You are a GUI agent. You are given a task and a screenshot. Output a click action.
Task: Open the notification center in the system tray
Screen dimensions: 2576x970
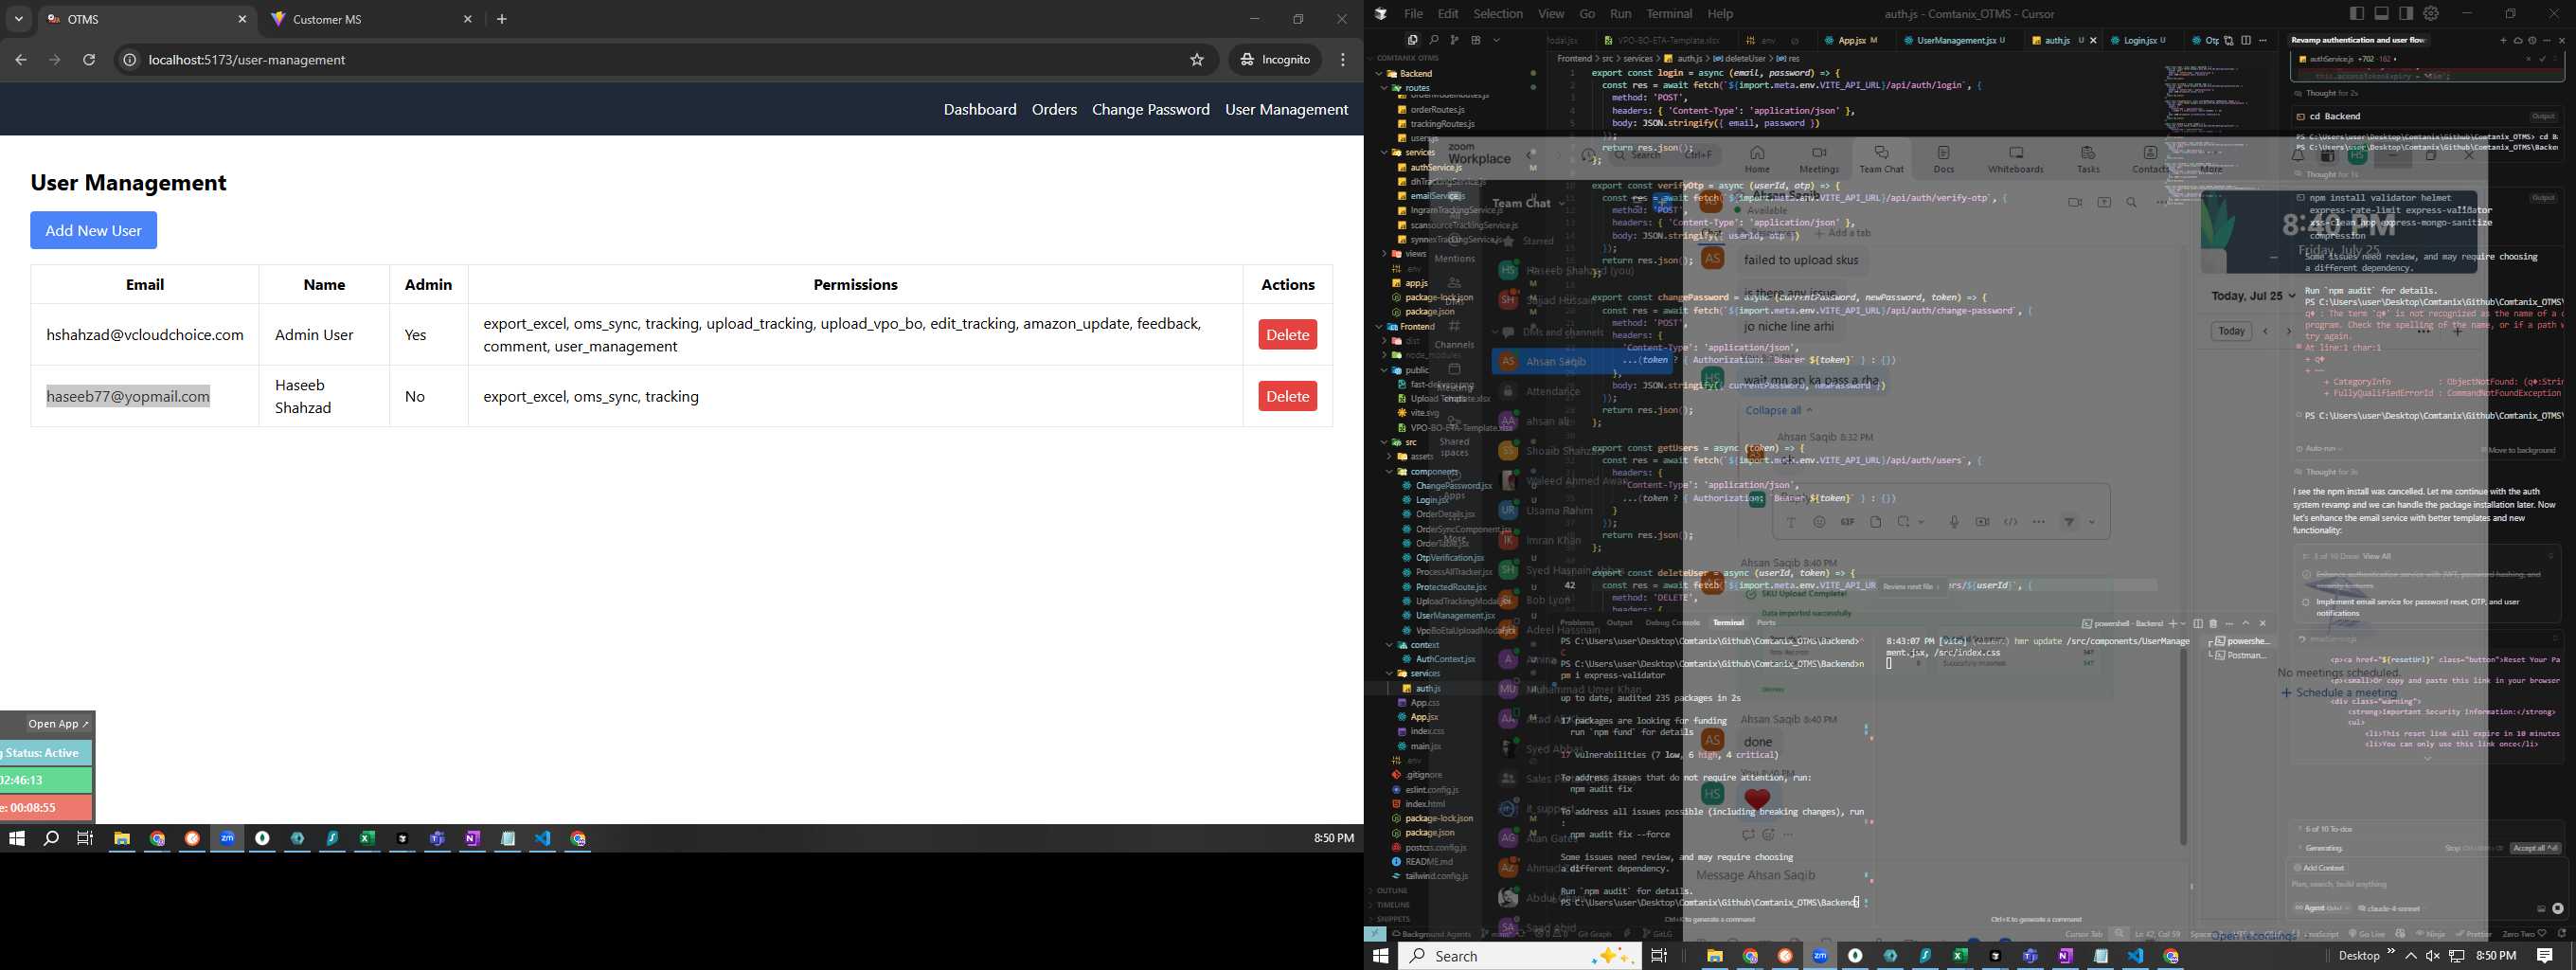2545,956
